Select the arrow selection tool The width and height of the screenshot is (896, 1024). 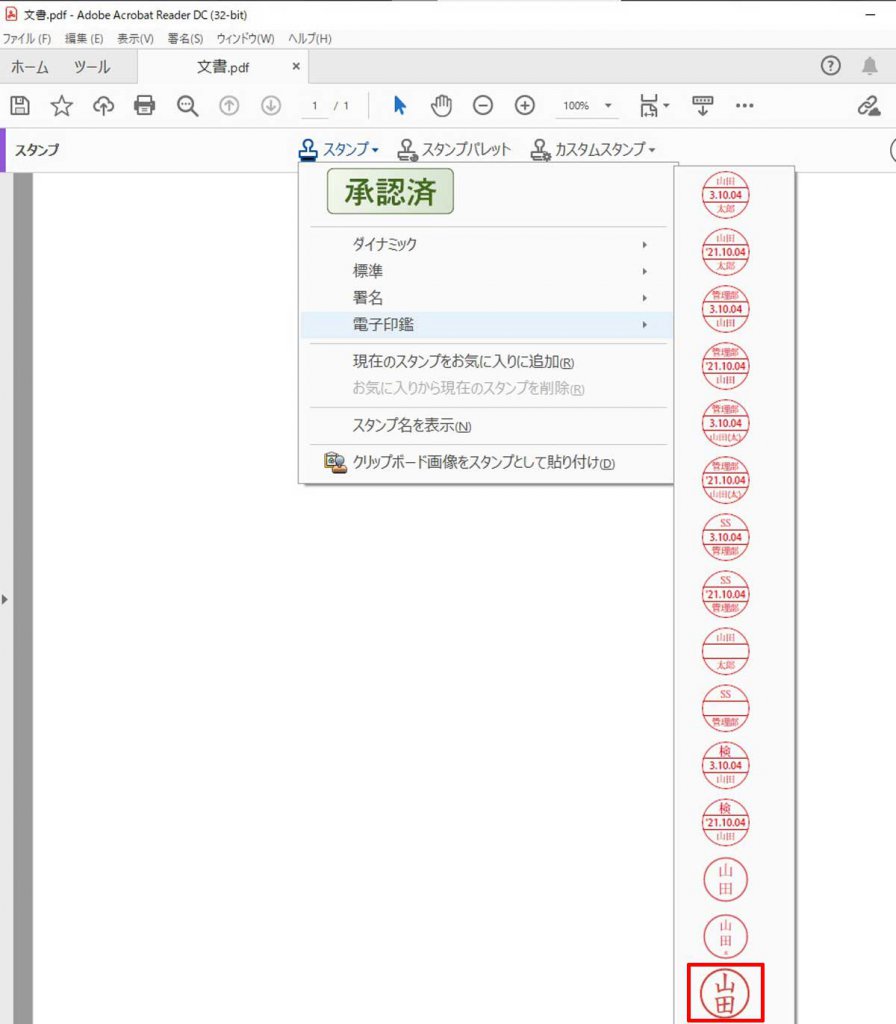(400, 105)
